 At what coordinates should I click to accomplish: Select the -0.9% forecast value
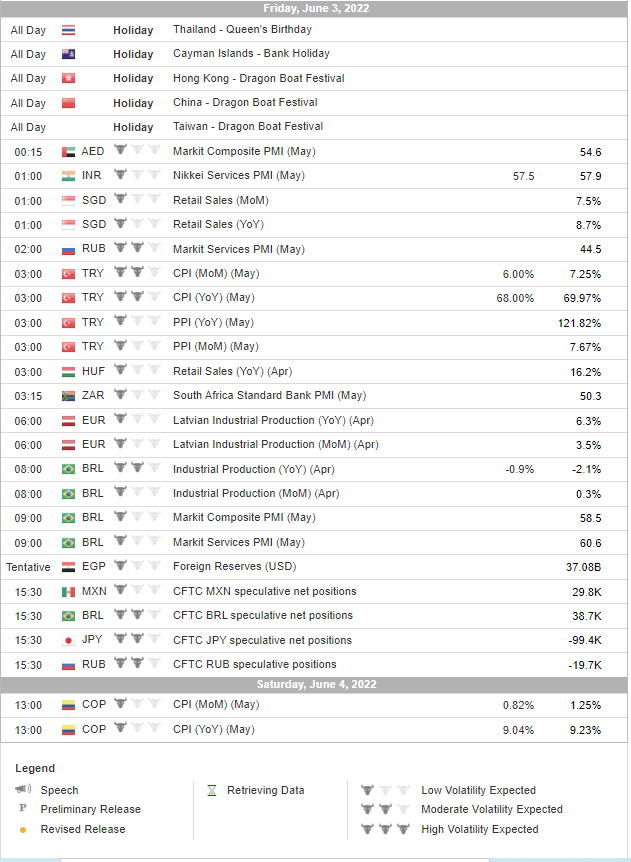(519, 469)
